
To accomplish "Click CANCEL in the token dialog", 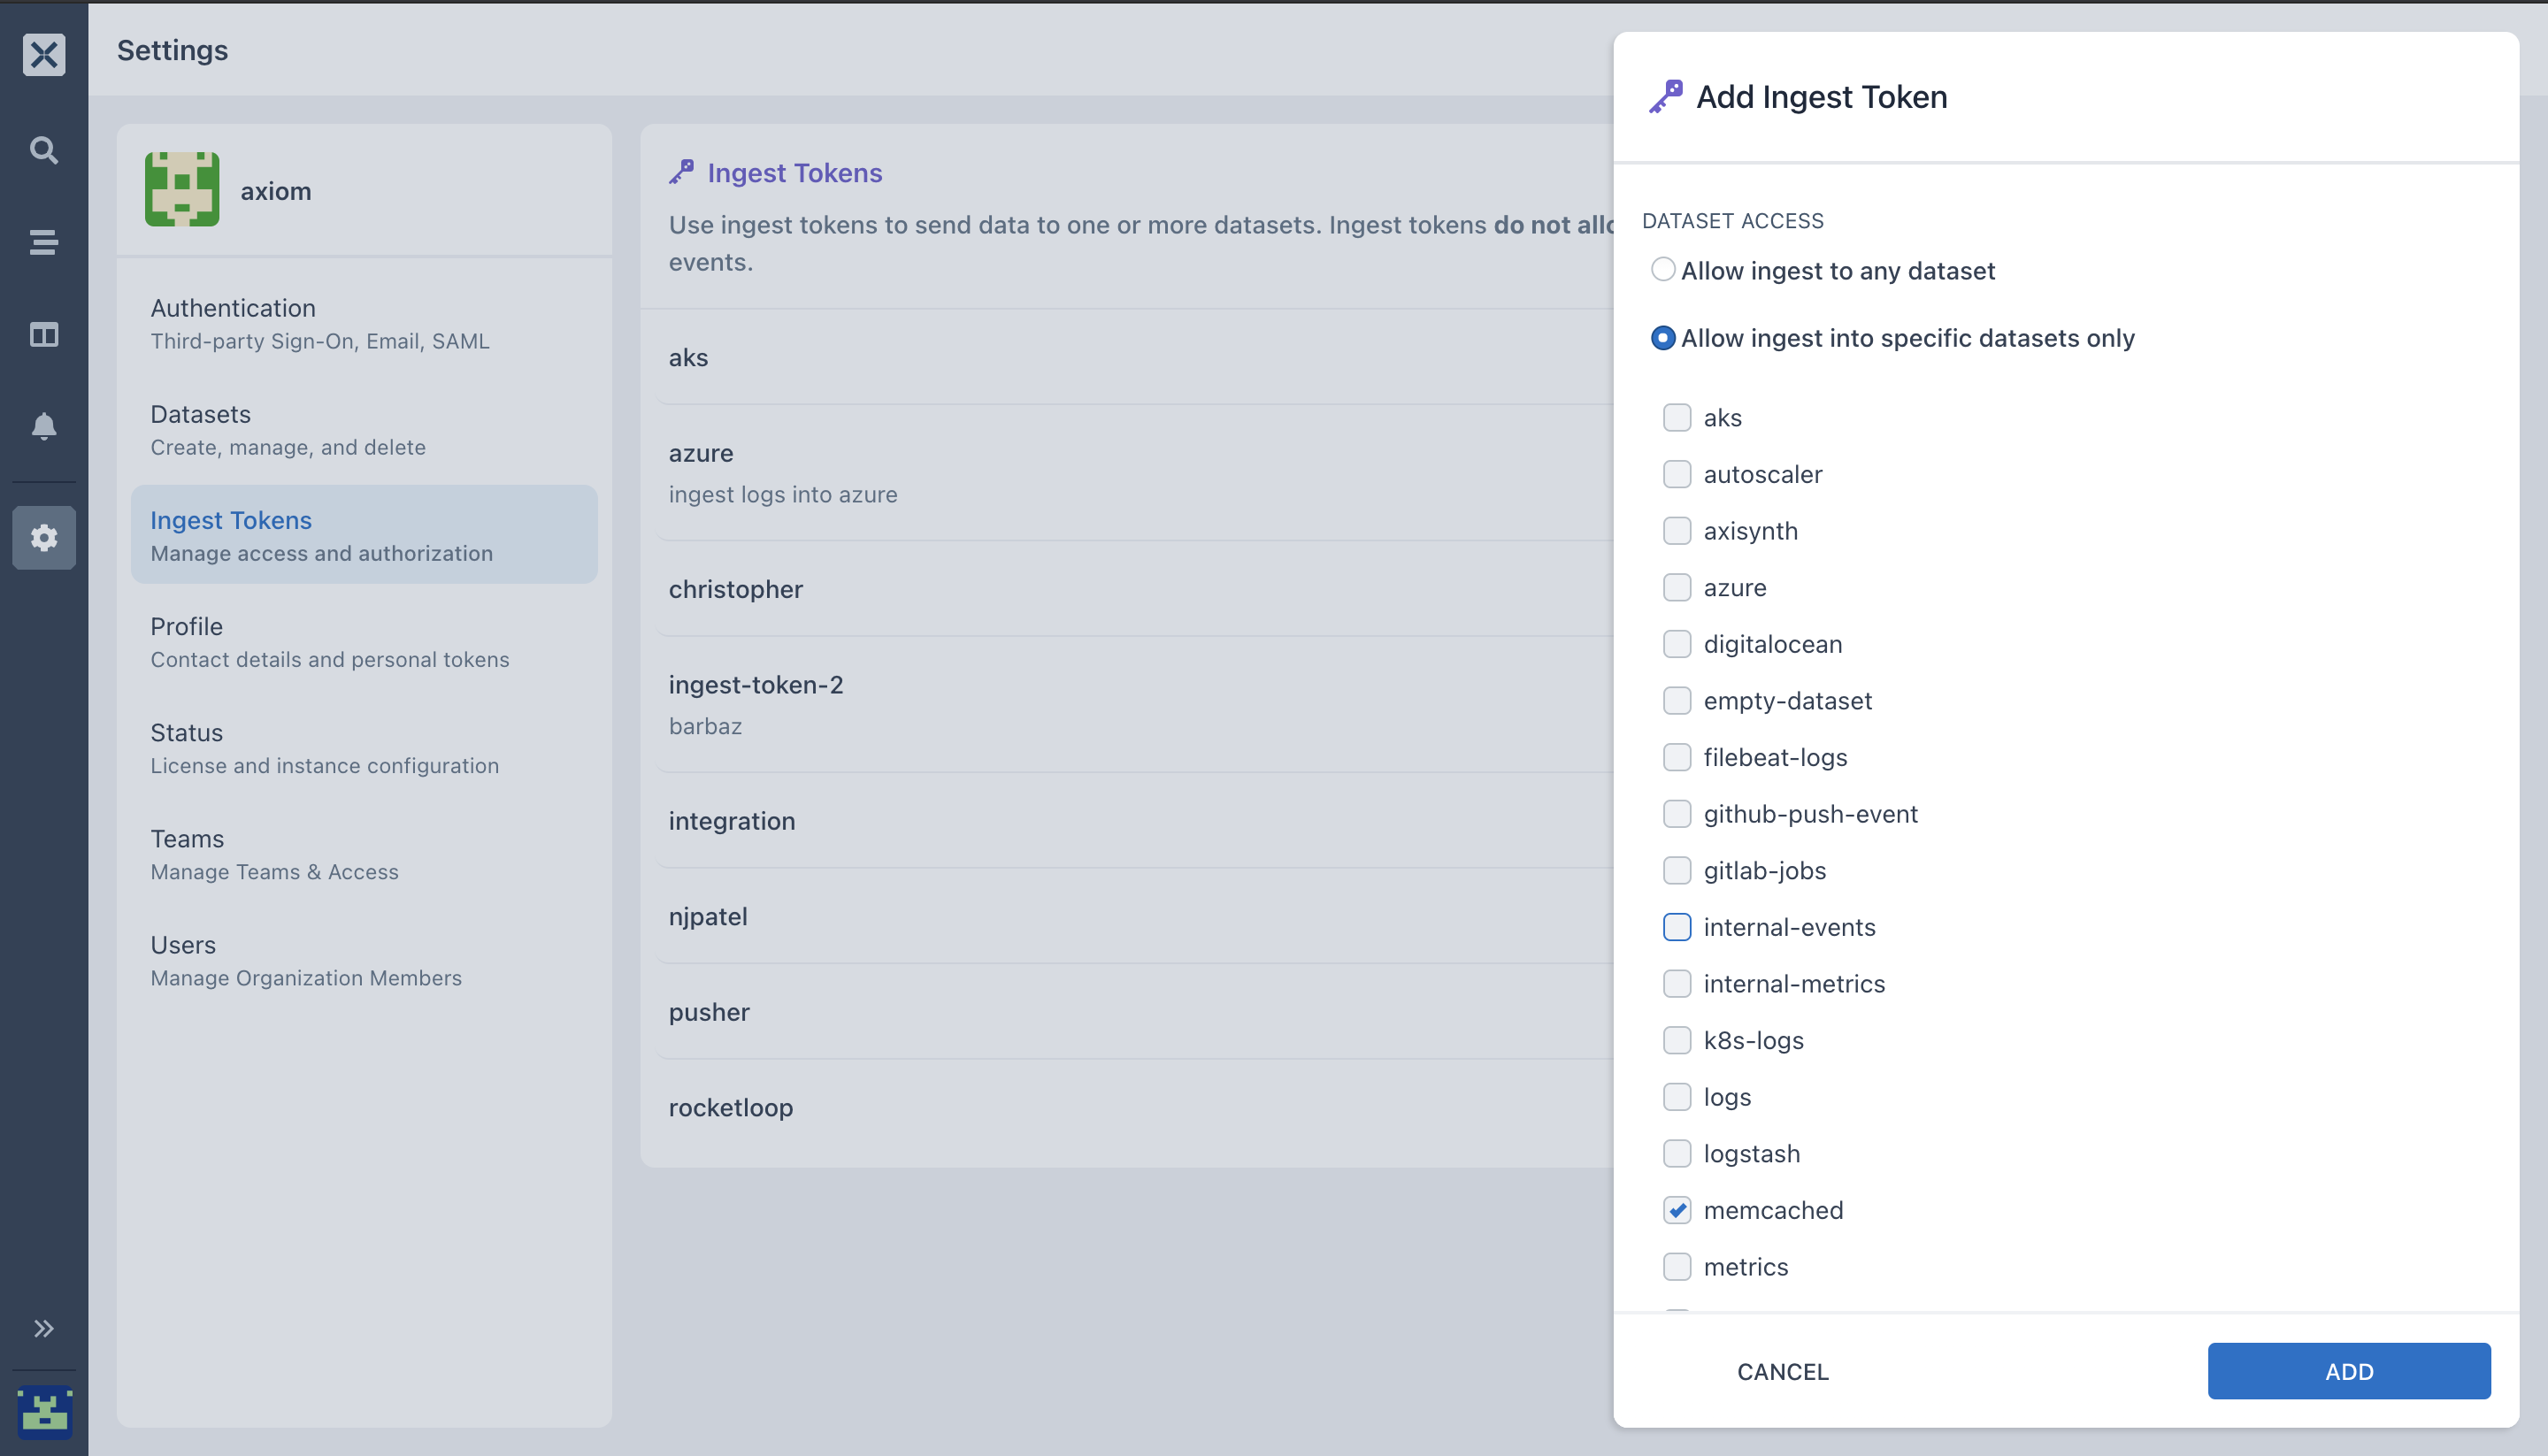I will [1783, 1371].
